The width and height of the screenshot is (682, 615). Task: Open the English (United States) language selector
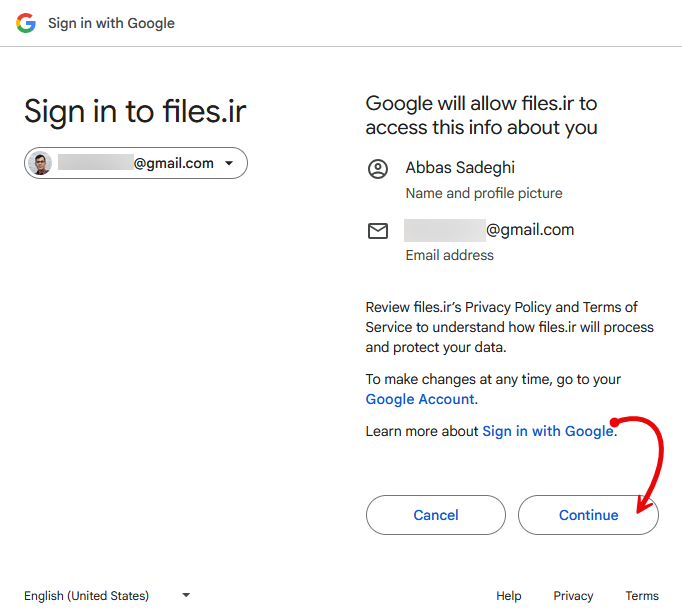point(87,595)
